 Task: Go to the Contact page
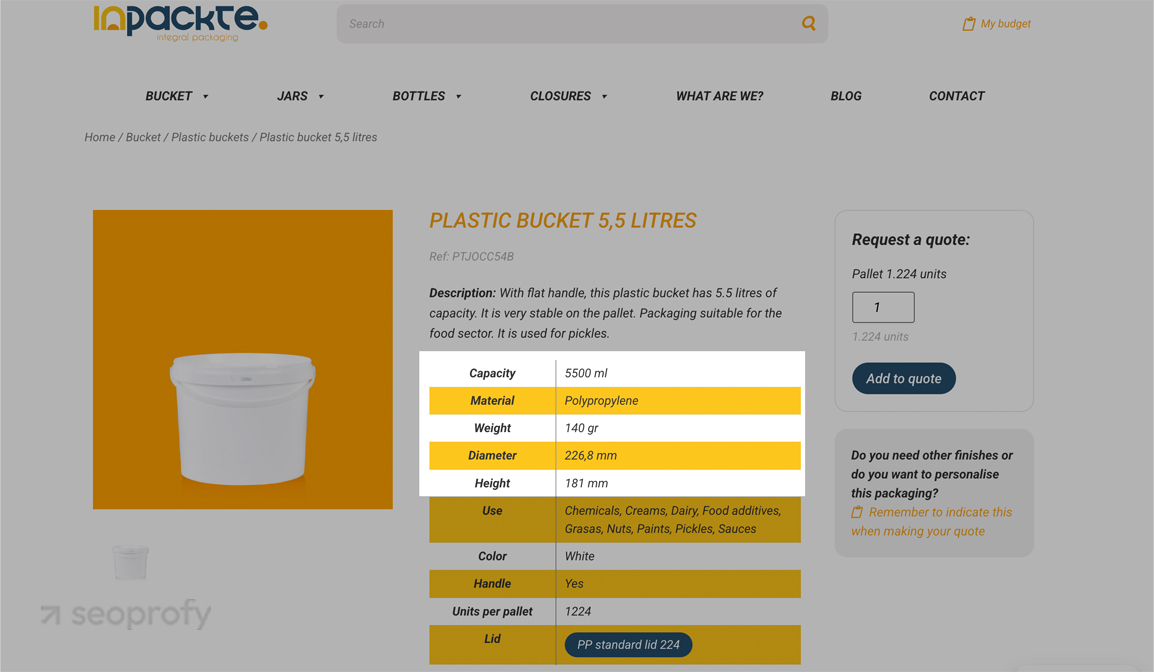956,96
